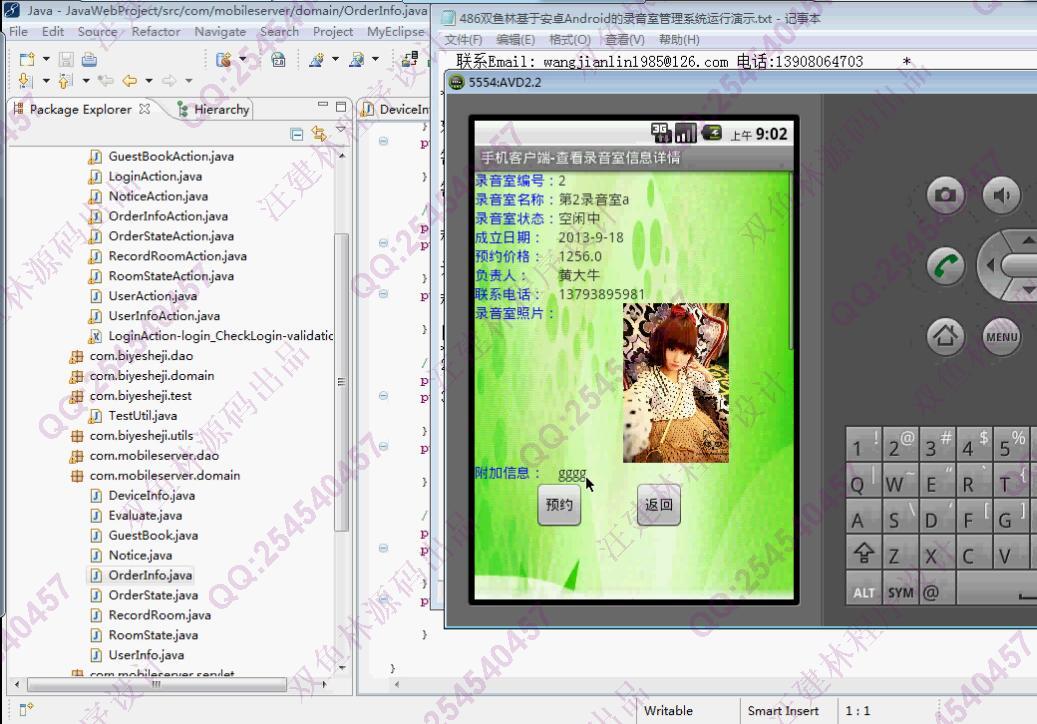Click Smart Insert in status bar
The image size is (1037, 724).
[783, 711]
